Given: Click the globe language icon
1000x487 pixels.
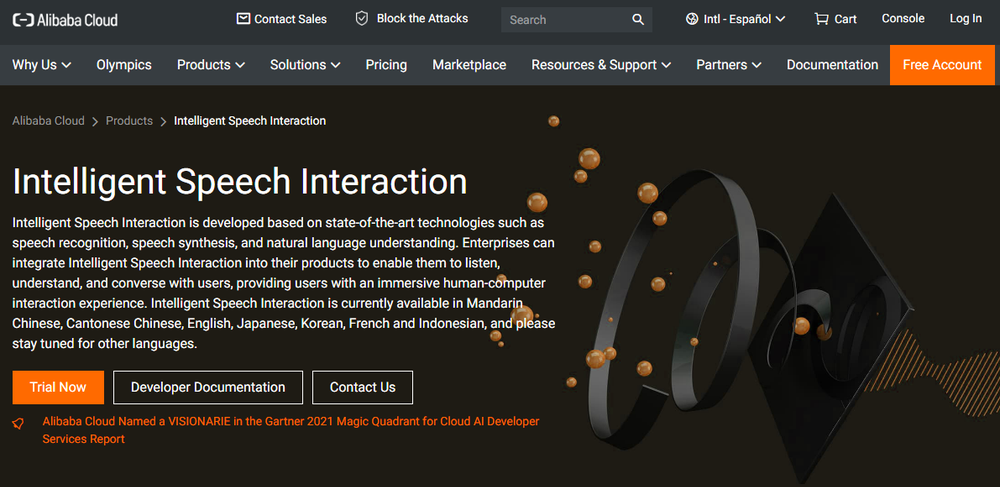Looking at the screenshot, I should click(x=692, y=19).
